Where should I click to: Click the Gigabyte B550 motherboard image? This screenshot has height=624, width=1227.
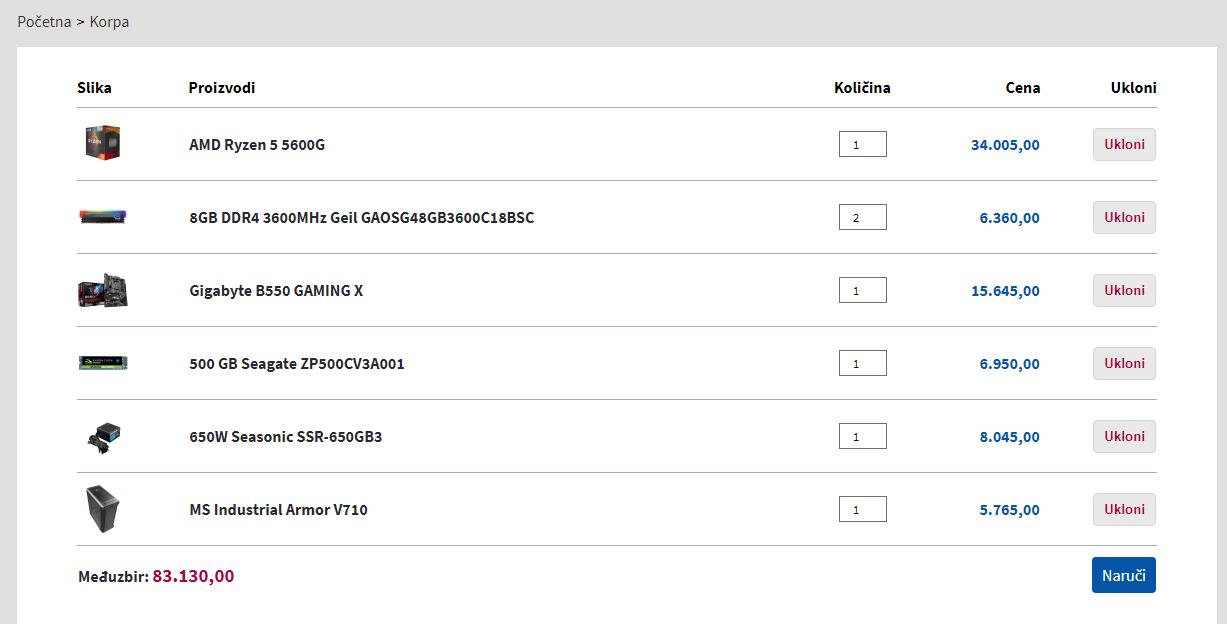pyautogui.click(x=103, y=290)
